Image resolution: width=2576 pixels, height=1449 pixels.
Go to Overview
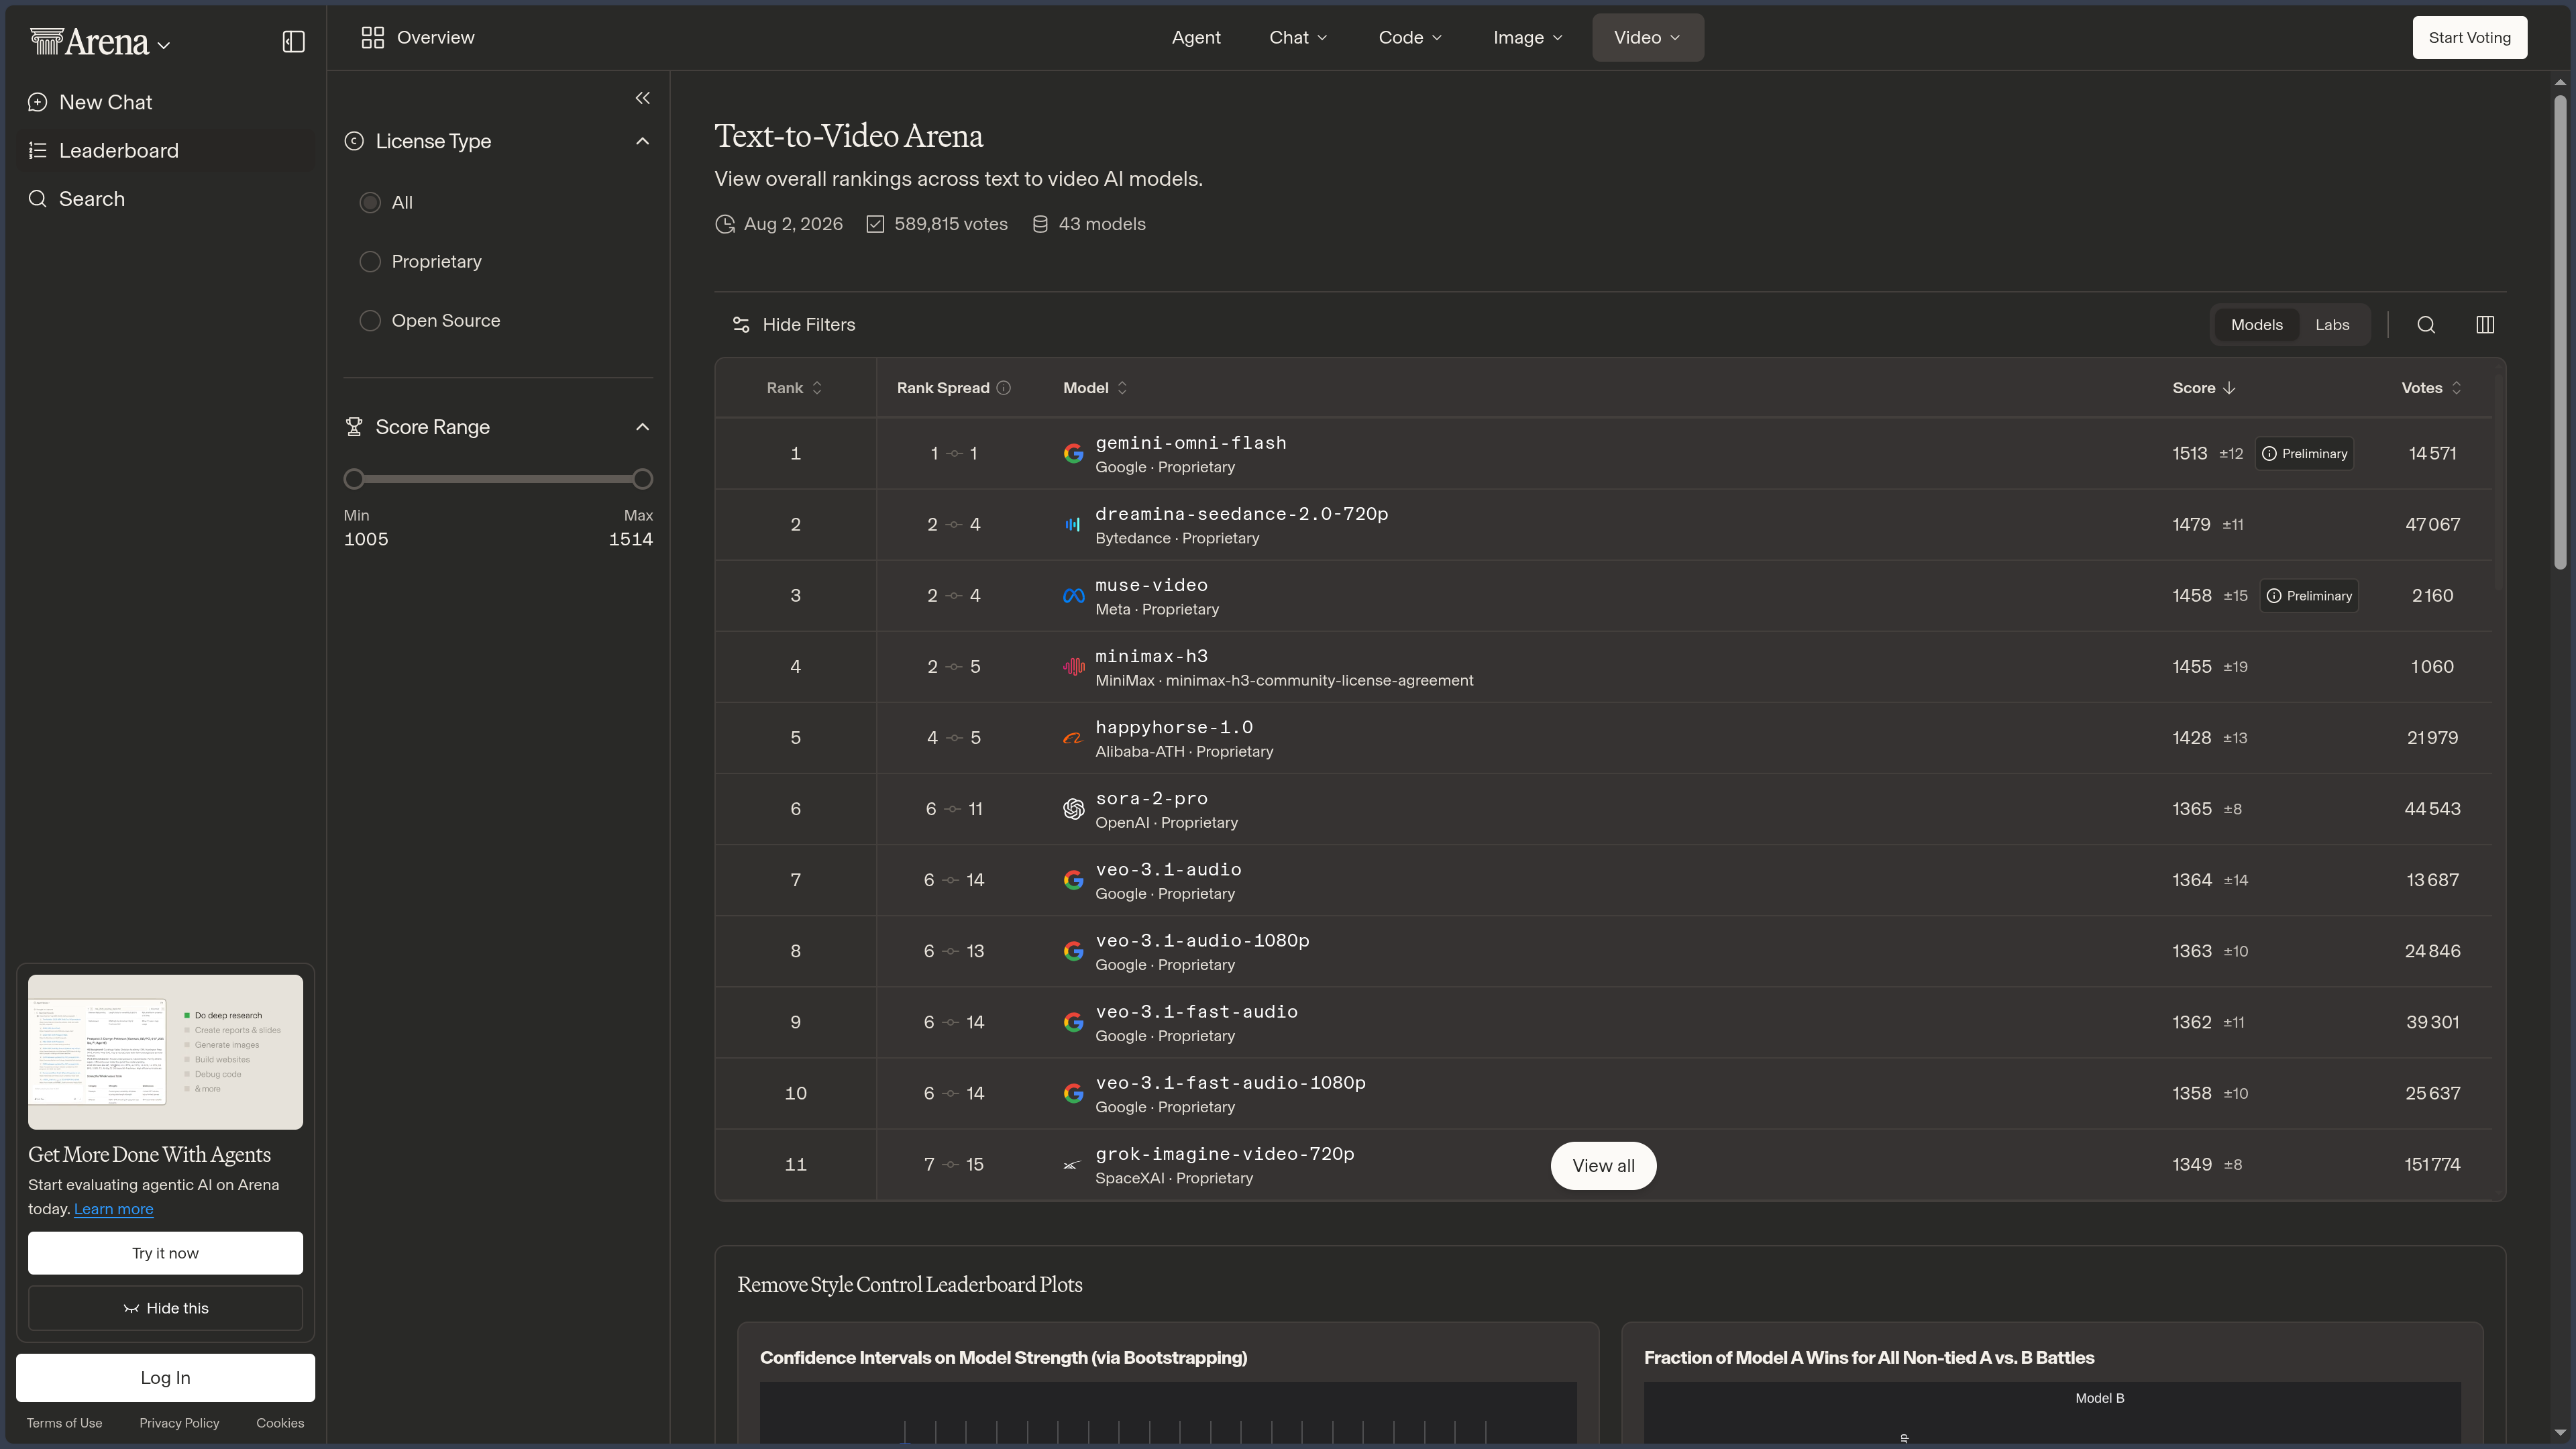click(x=418, y=37)
